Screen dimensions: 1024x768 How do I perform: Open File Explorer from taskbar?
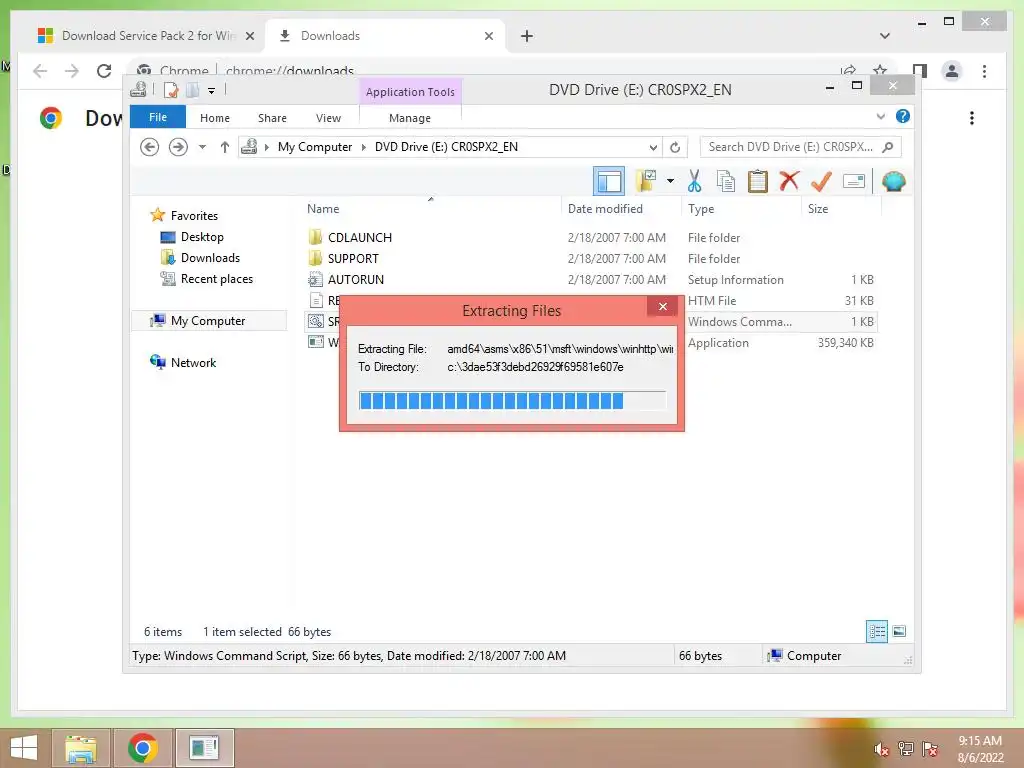click(80, 748)
